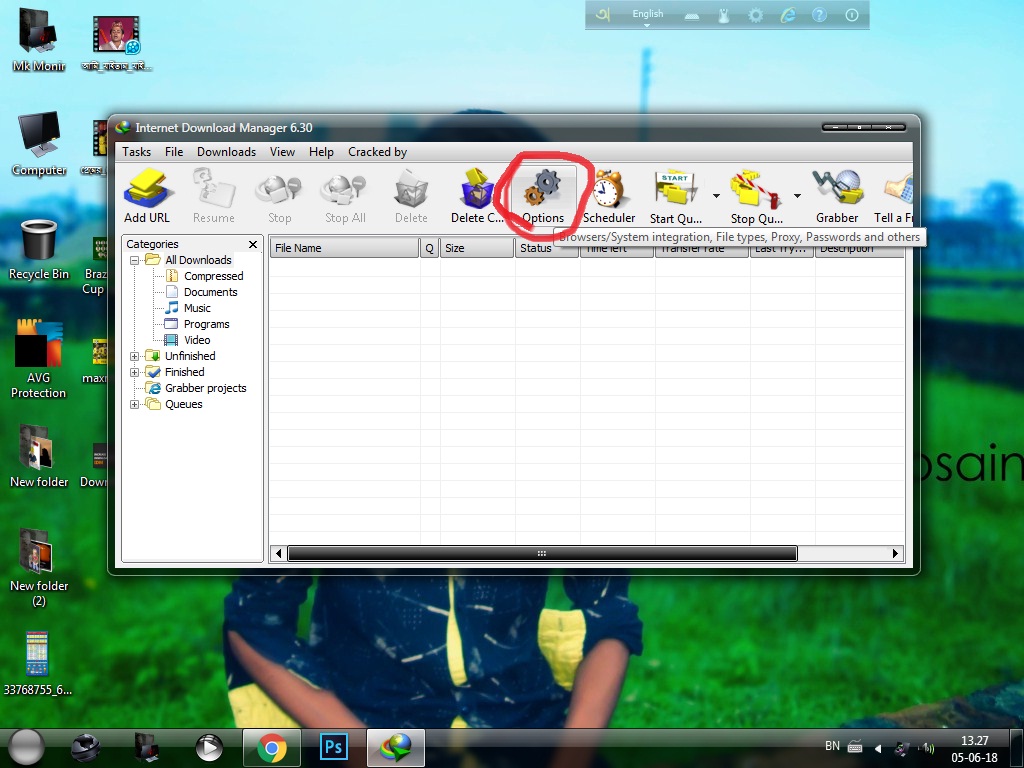Select the 33768755_6... desktop file
The width and height of the screenshot is (1024, 768).
37,663
